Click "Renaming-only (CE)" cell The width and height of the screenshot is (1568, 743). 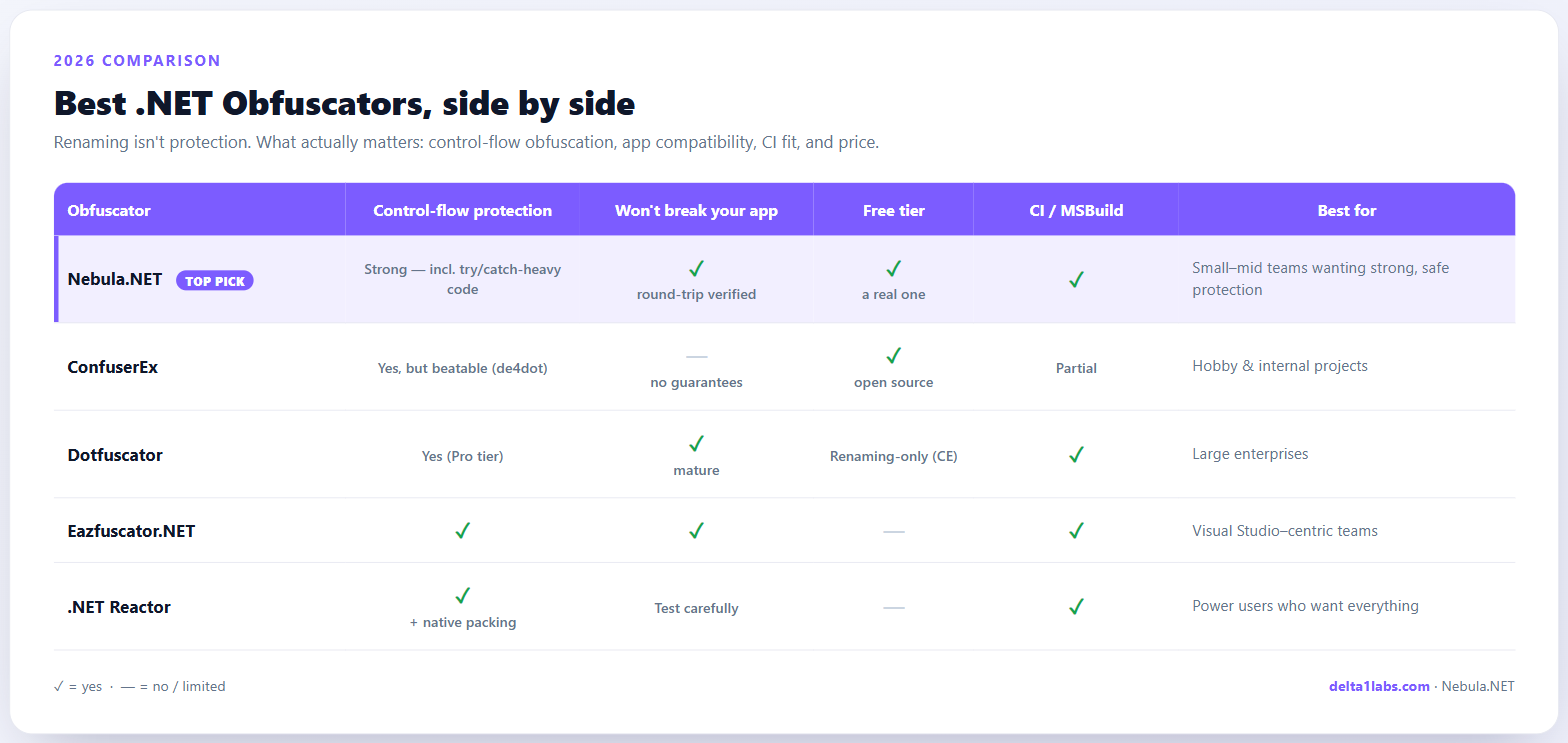(x=894, y=456)
